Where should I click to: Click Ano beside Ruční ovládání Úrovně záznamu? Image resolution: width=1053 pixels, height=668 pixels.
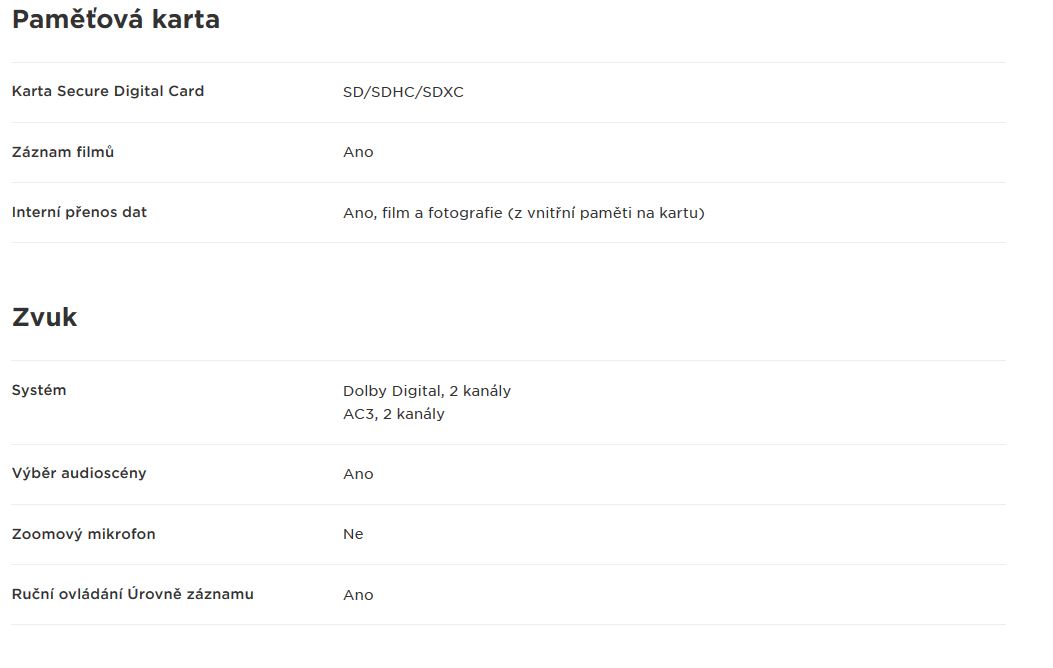pos(358,595)
